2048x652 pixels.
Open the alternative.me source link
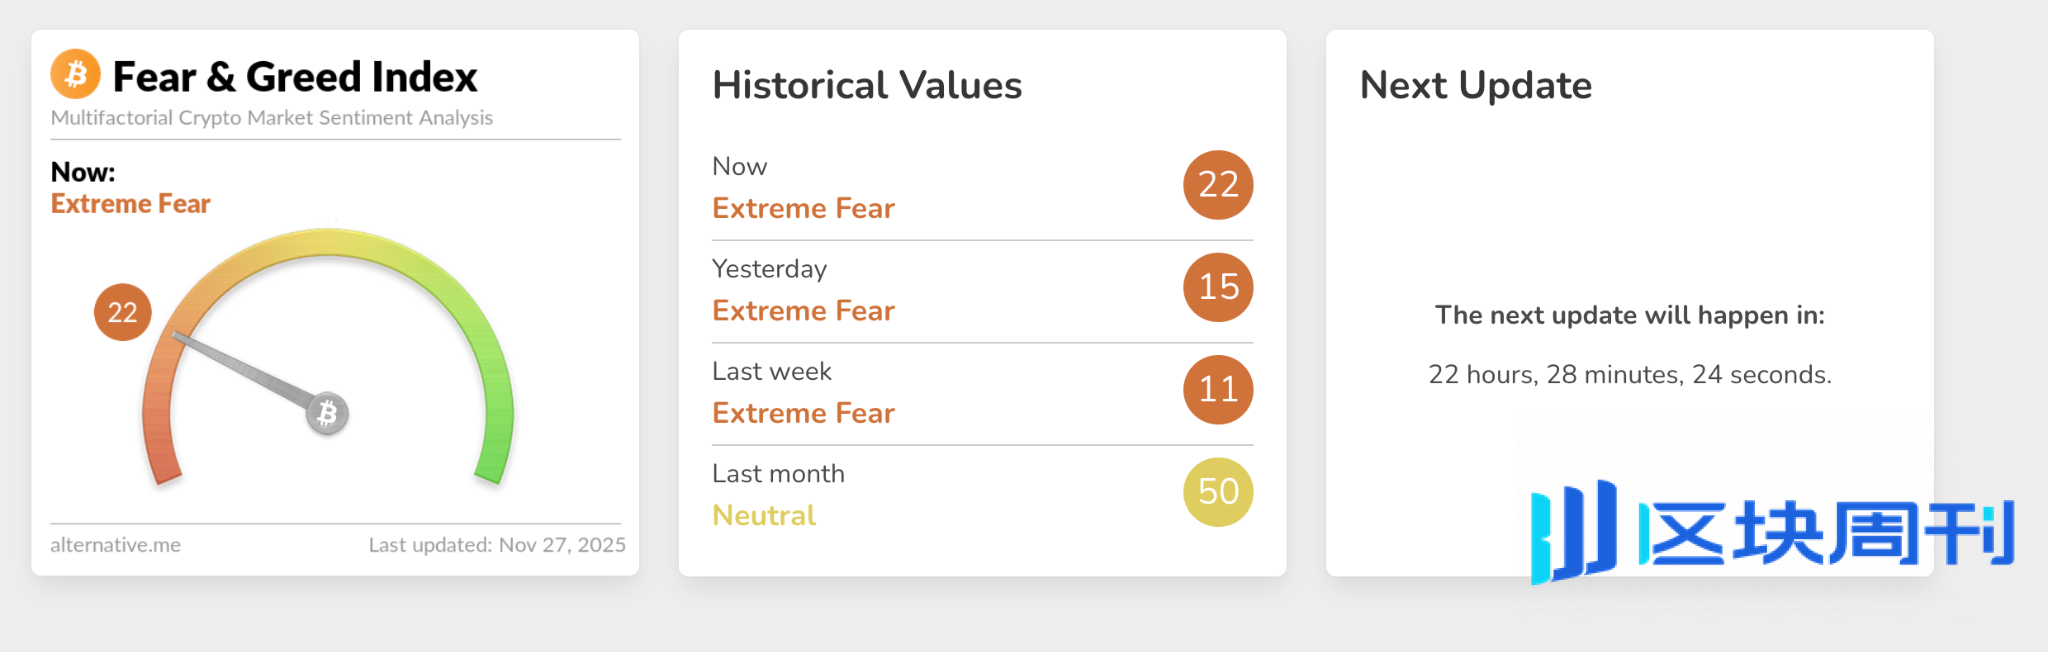pyautogui.click(x=116, y=545)
